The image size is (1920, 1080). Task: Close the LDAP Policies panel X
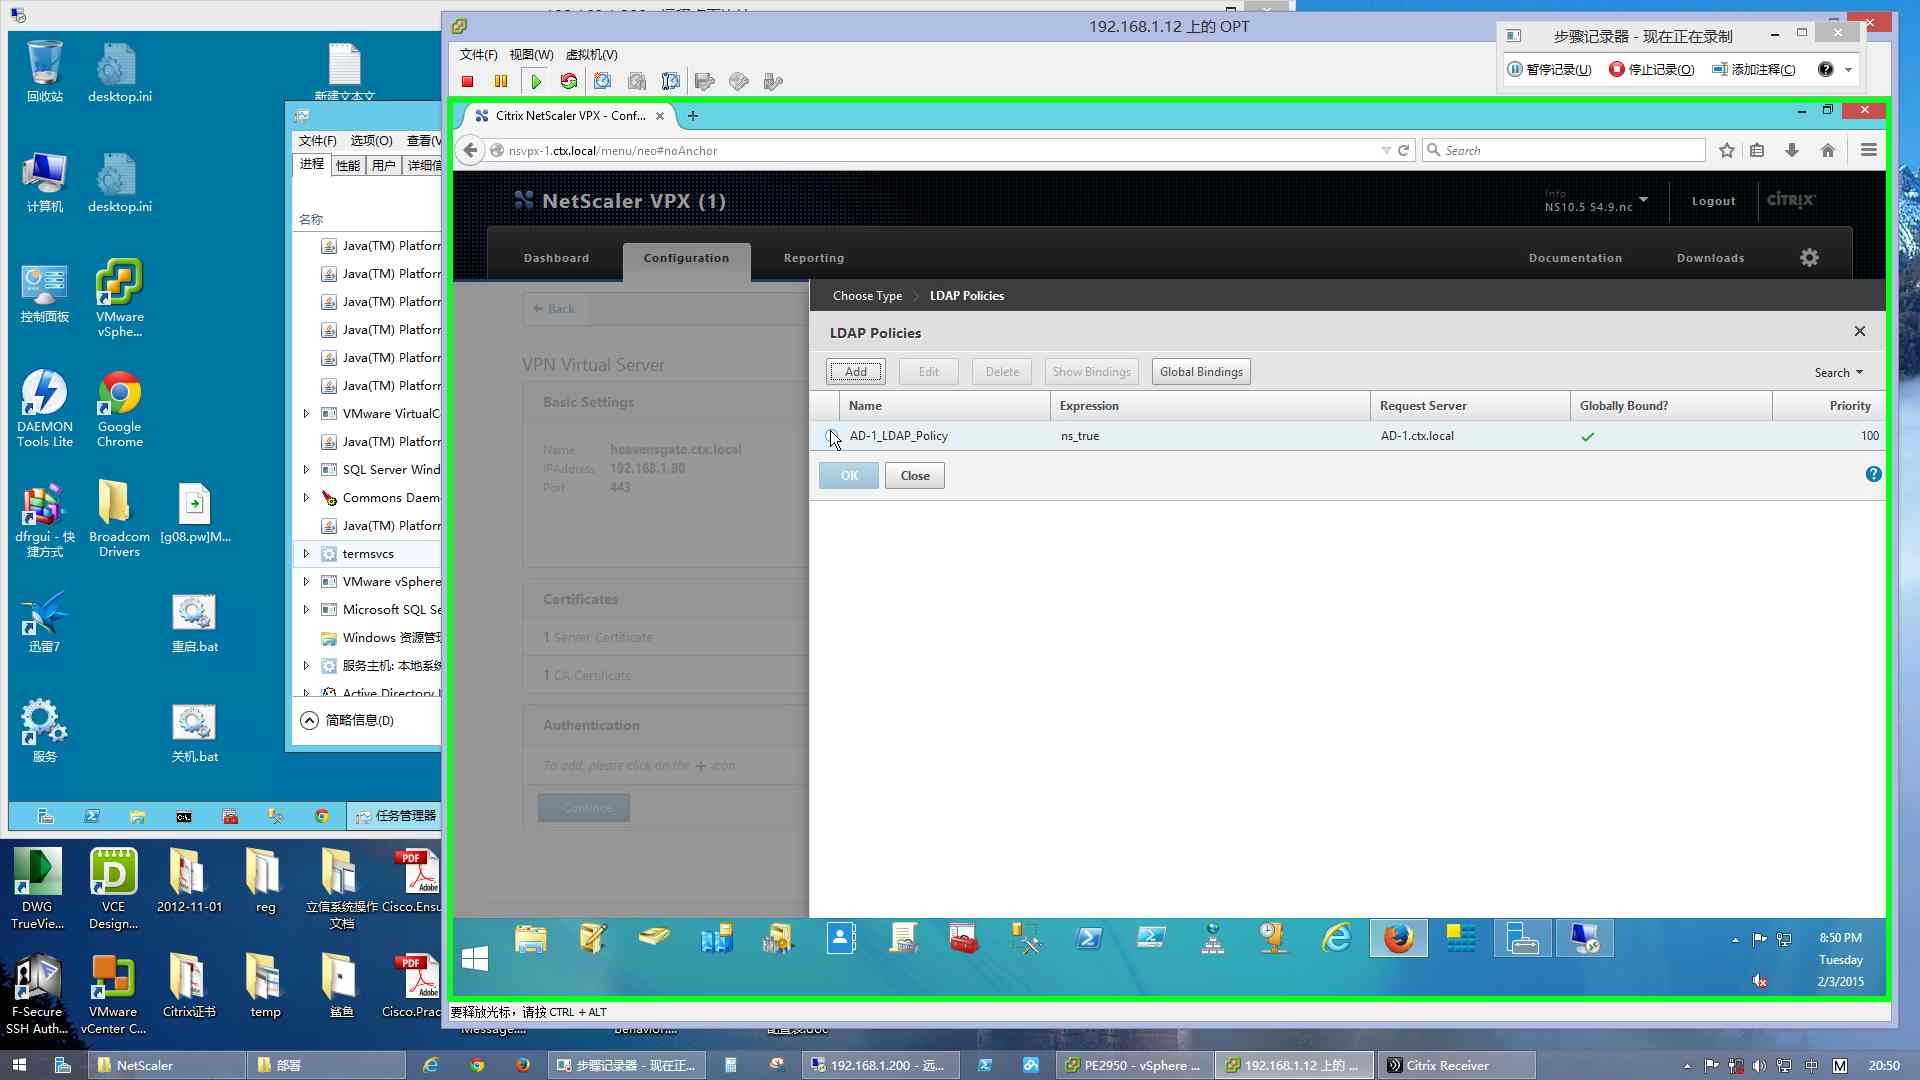coord(1860,332)
